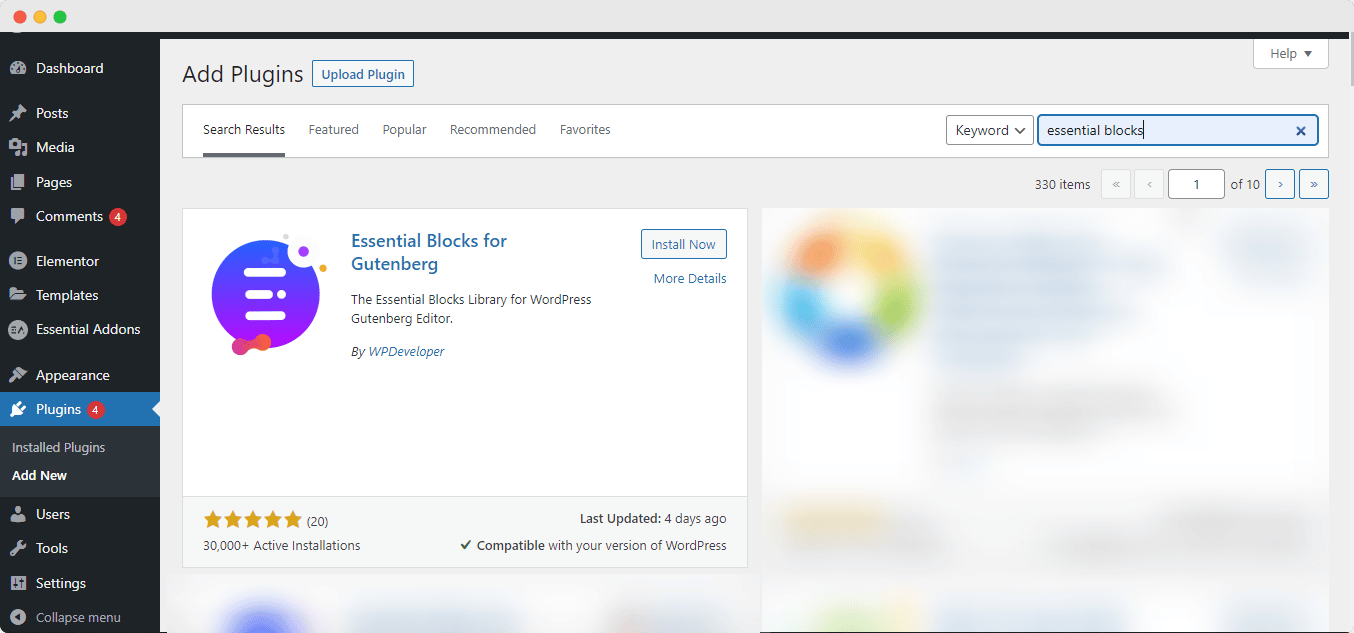1354x633 pixels.
Task: Click the Upload Plugin button
Action: (363, 74)
